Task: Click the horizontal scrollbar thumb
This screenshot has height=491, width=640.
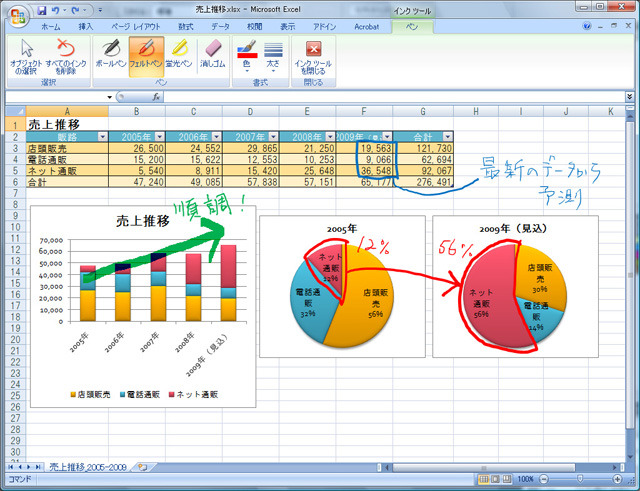Action: tap(484, 467)
